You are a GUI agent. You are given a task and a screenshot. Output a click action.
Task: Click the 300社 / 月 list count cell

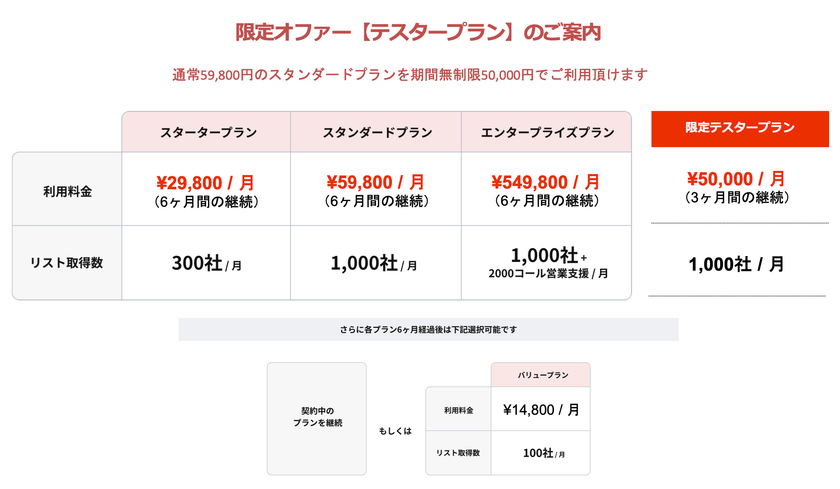[206, 264]
